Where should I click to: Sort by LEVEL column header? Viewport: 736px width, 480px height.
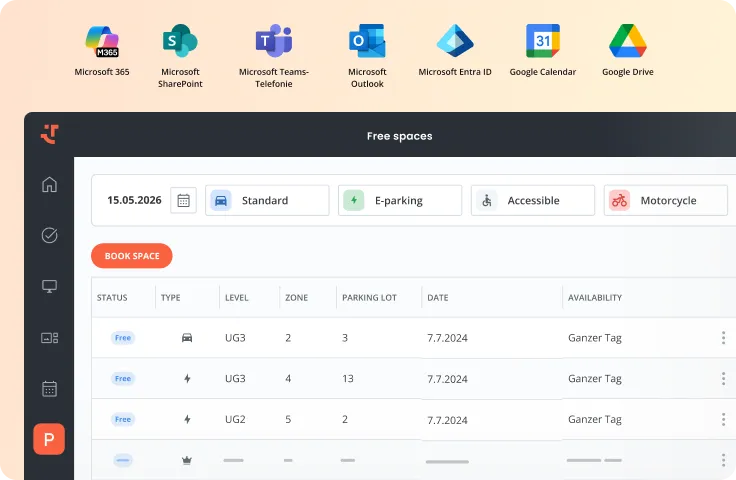click(237, 297)
